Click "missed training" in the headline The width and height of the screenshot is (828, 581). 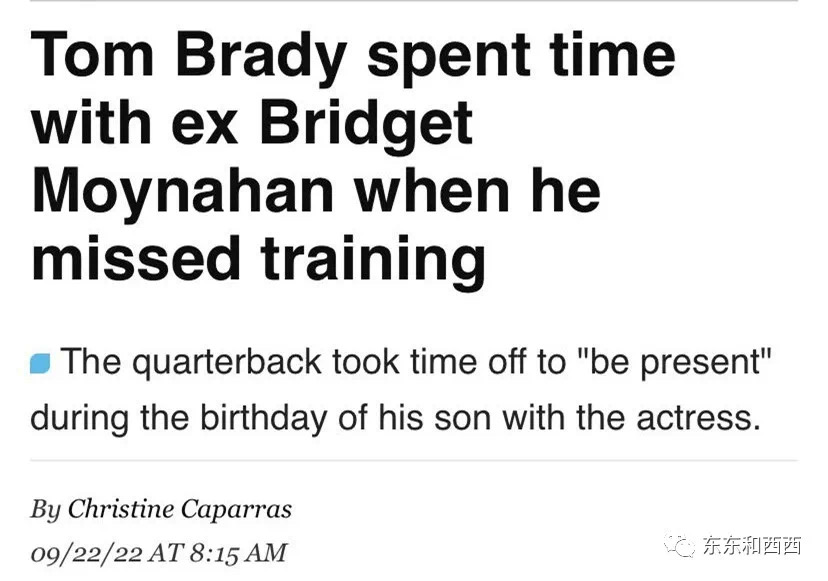coord(259,261)
